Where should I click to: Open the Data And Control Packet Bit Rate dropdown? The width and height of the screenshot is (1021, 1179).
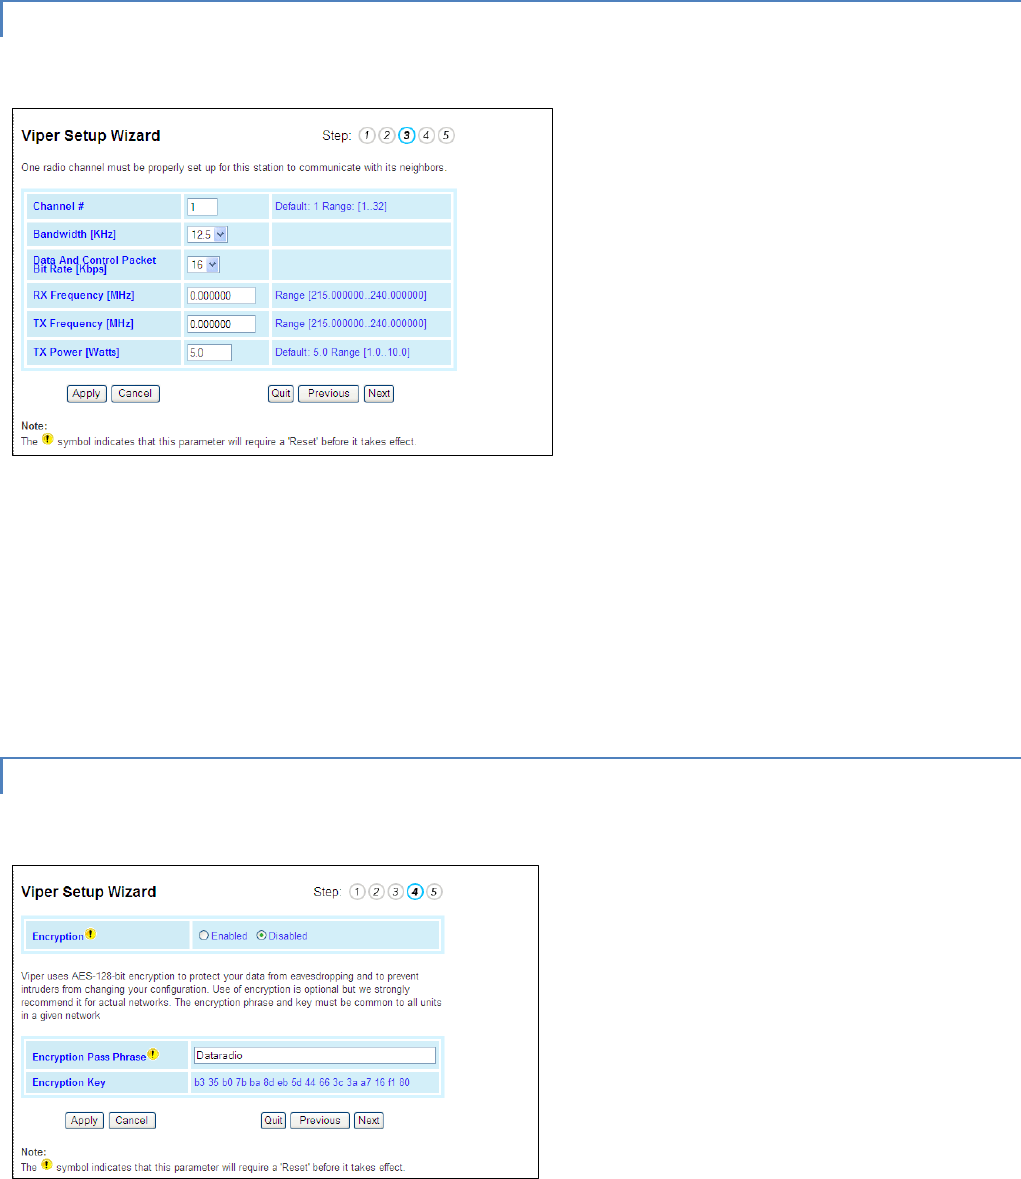point(204,265)
